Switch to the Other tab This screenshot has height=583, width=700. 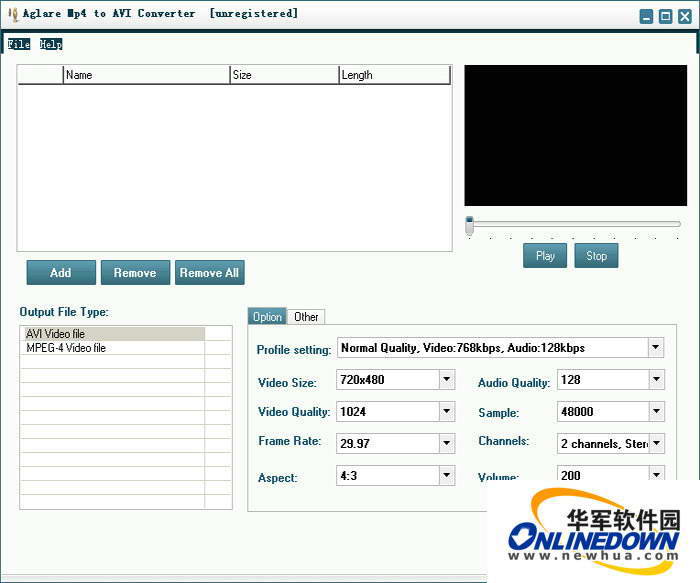coord(306,317)
